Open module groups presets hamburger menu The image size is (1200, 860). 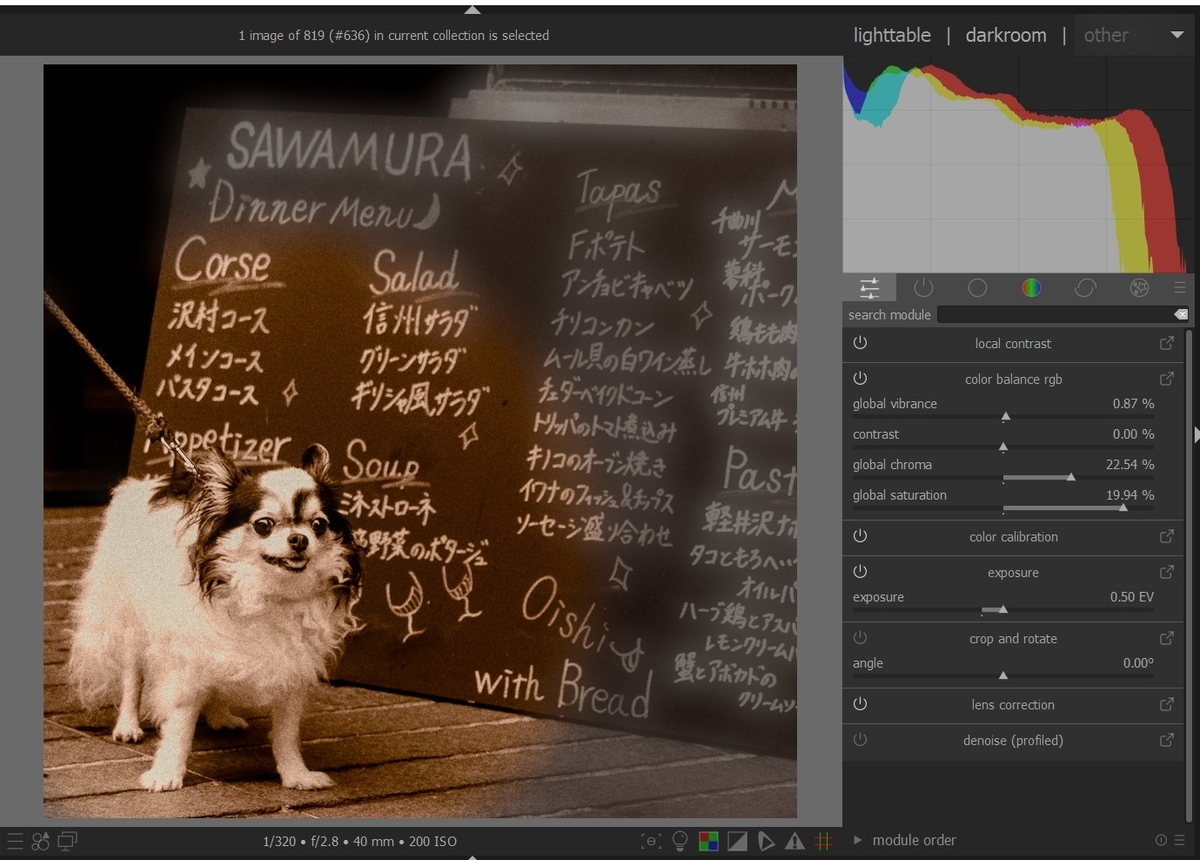(1180, 288)
